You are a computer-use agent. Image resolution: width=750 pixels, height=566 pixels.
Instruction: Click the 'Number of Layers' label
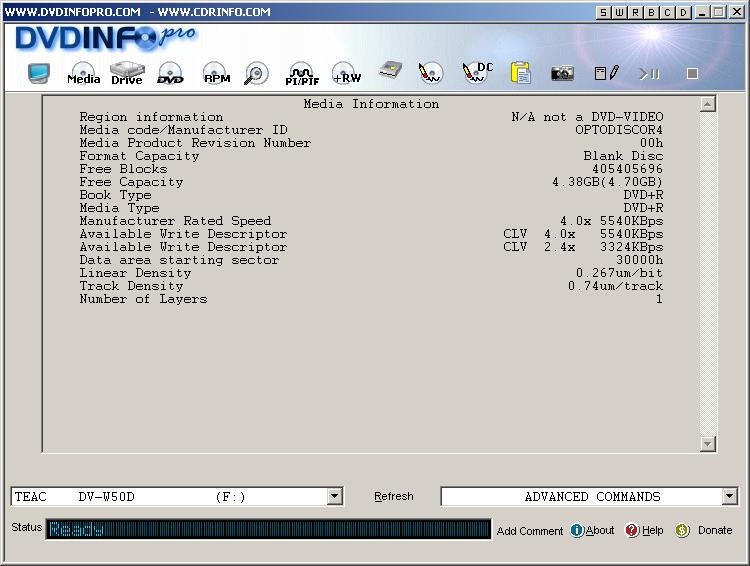(143, 300)
